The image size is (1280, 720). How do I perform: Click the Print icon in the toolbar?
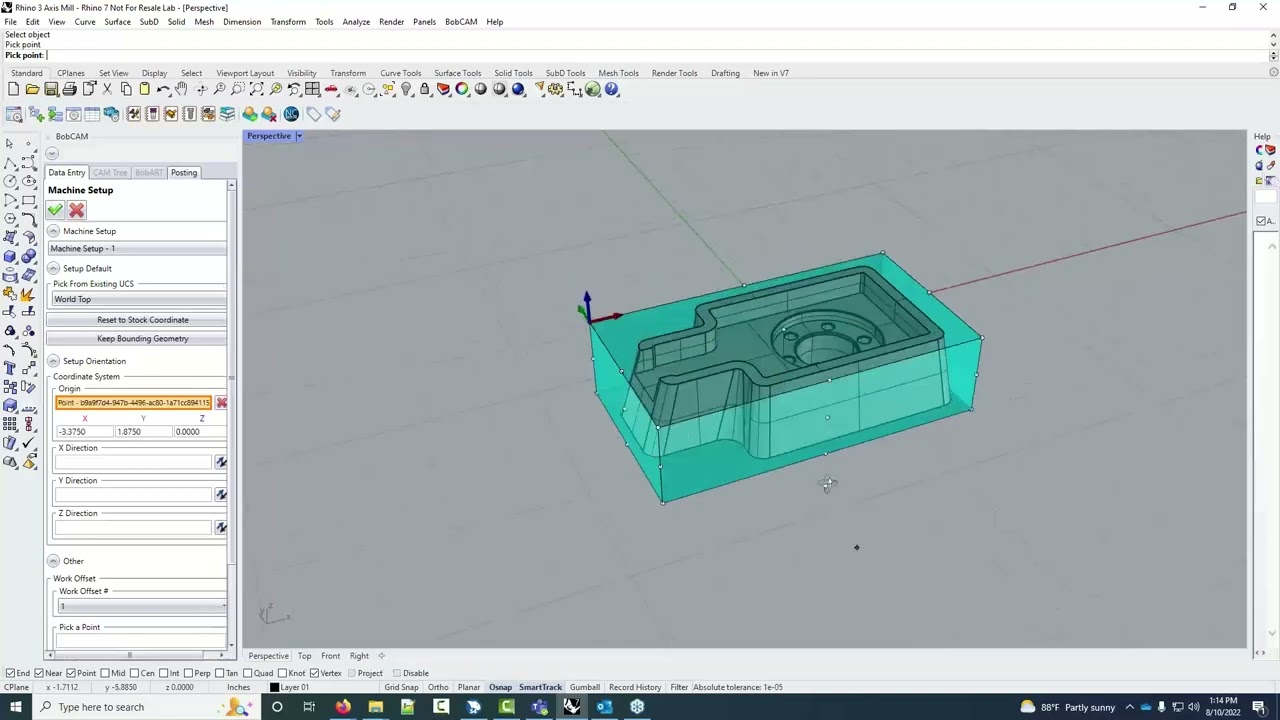click(x=70, y=89)
